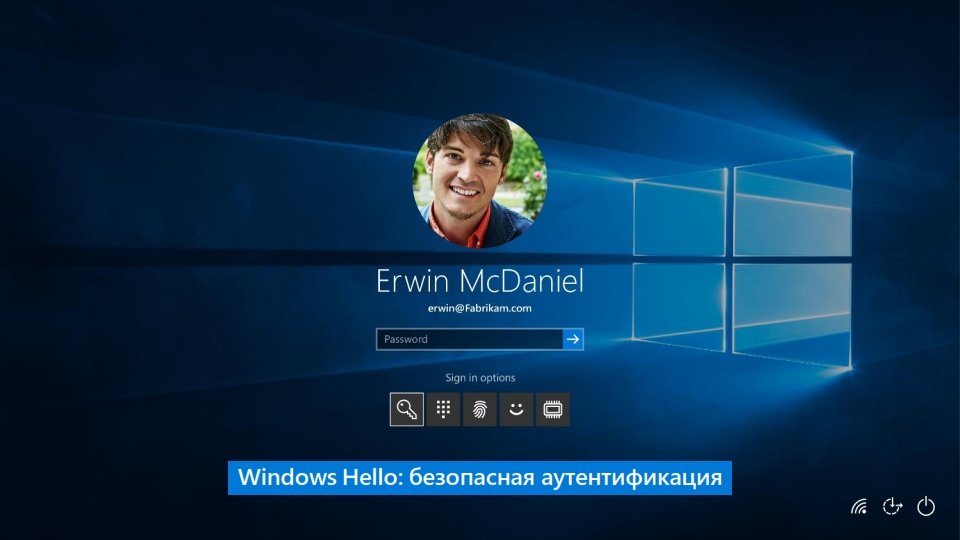Submit password with the arrow button
Screen dimensions: 960x540
click(573, 339)
